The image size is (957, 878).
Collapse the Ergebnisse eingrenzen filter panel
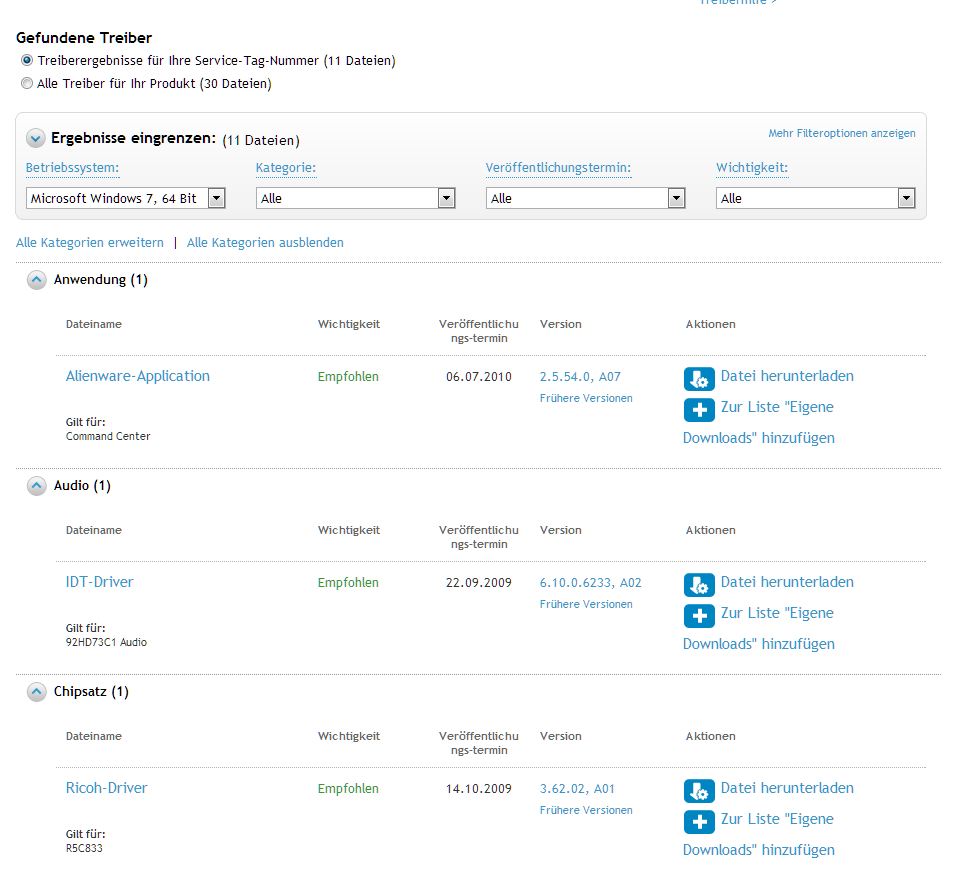36,139
